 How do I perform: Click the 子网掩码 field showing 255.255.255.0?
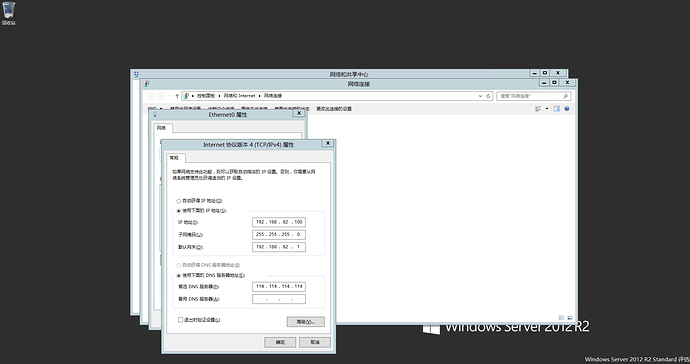click(279, 235)
